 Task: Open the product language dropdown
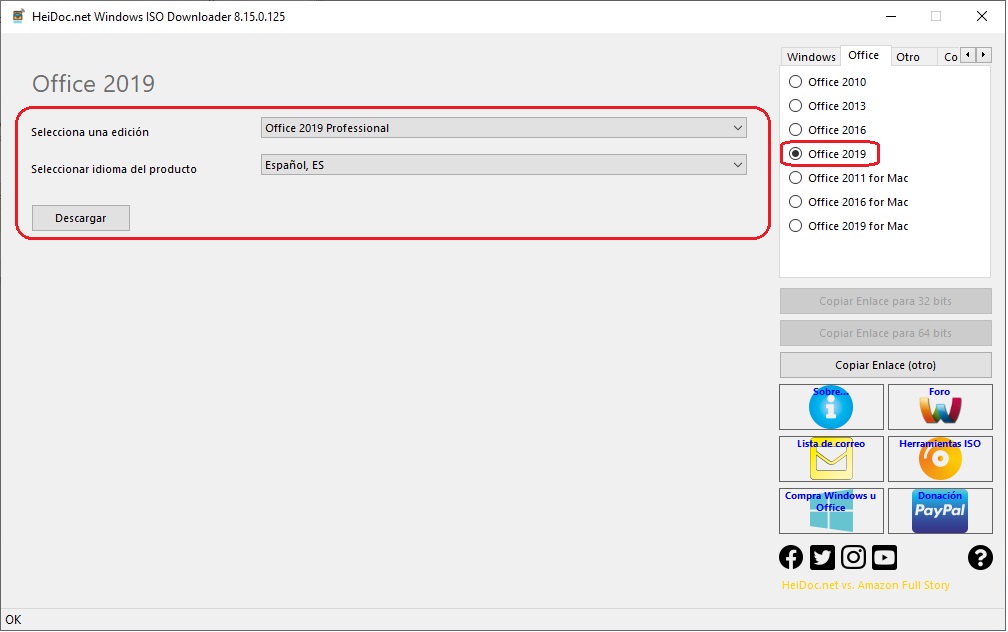503,165
